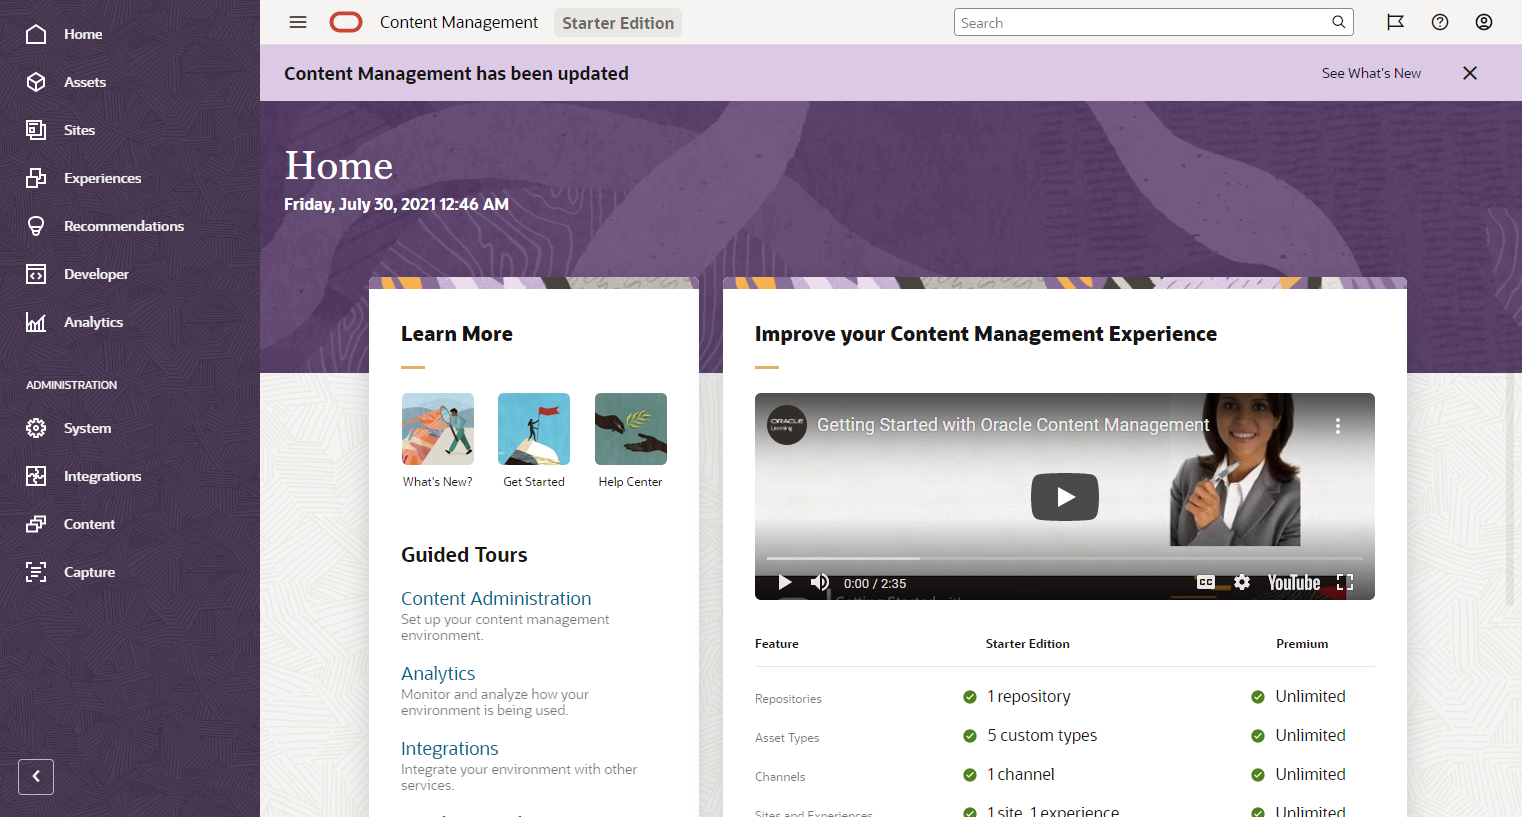The image size is (1522, 817).
Task: Open YouTube video more options menu
Action: pyautogui.click(x=1338, y=426)
